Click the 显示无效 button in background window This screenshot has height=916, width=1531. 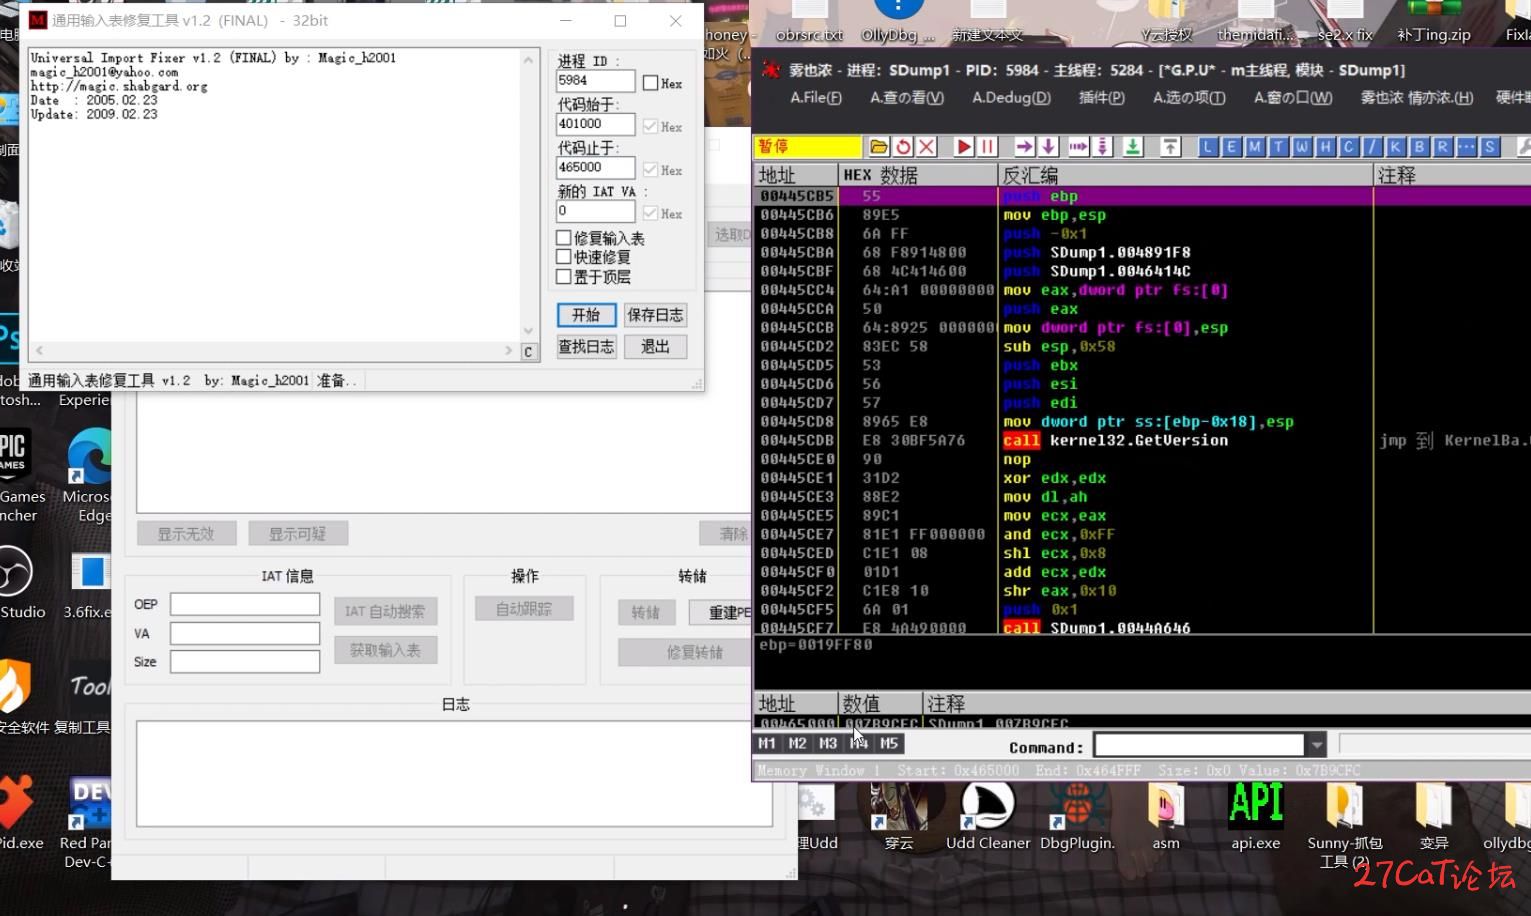186,534
